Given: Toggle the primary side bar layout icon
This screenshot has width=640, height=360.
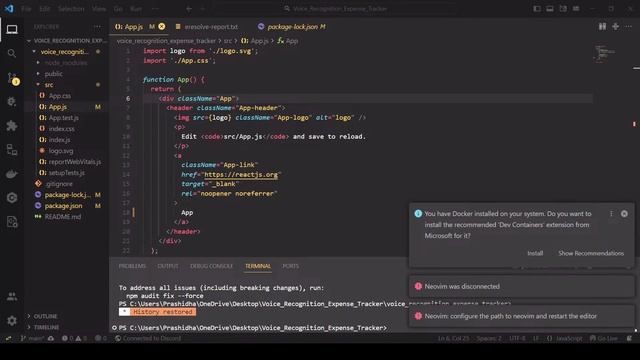Looking at the screenshot, I should click(537, 9).
